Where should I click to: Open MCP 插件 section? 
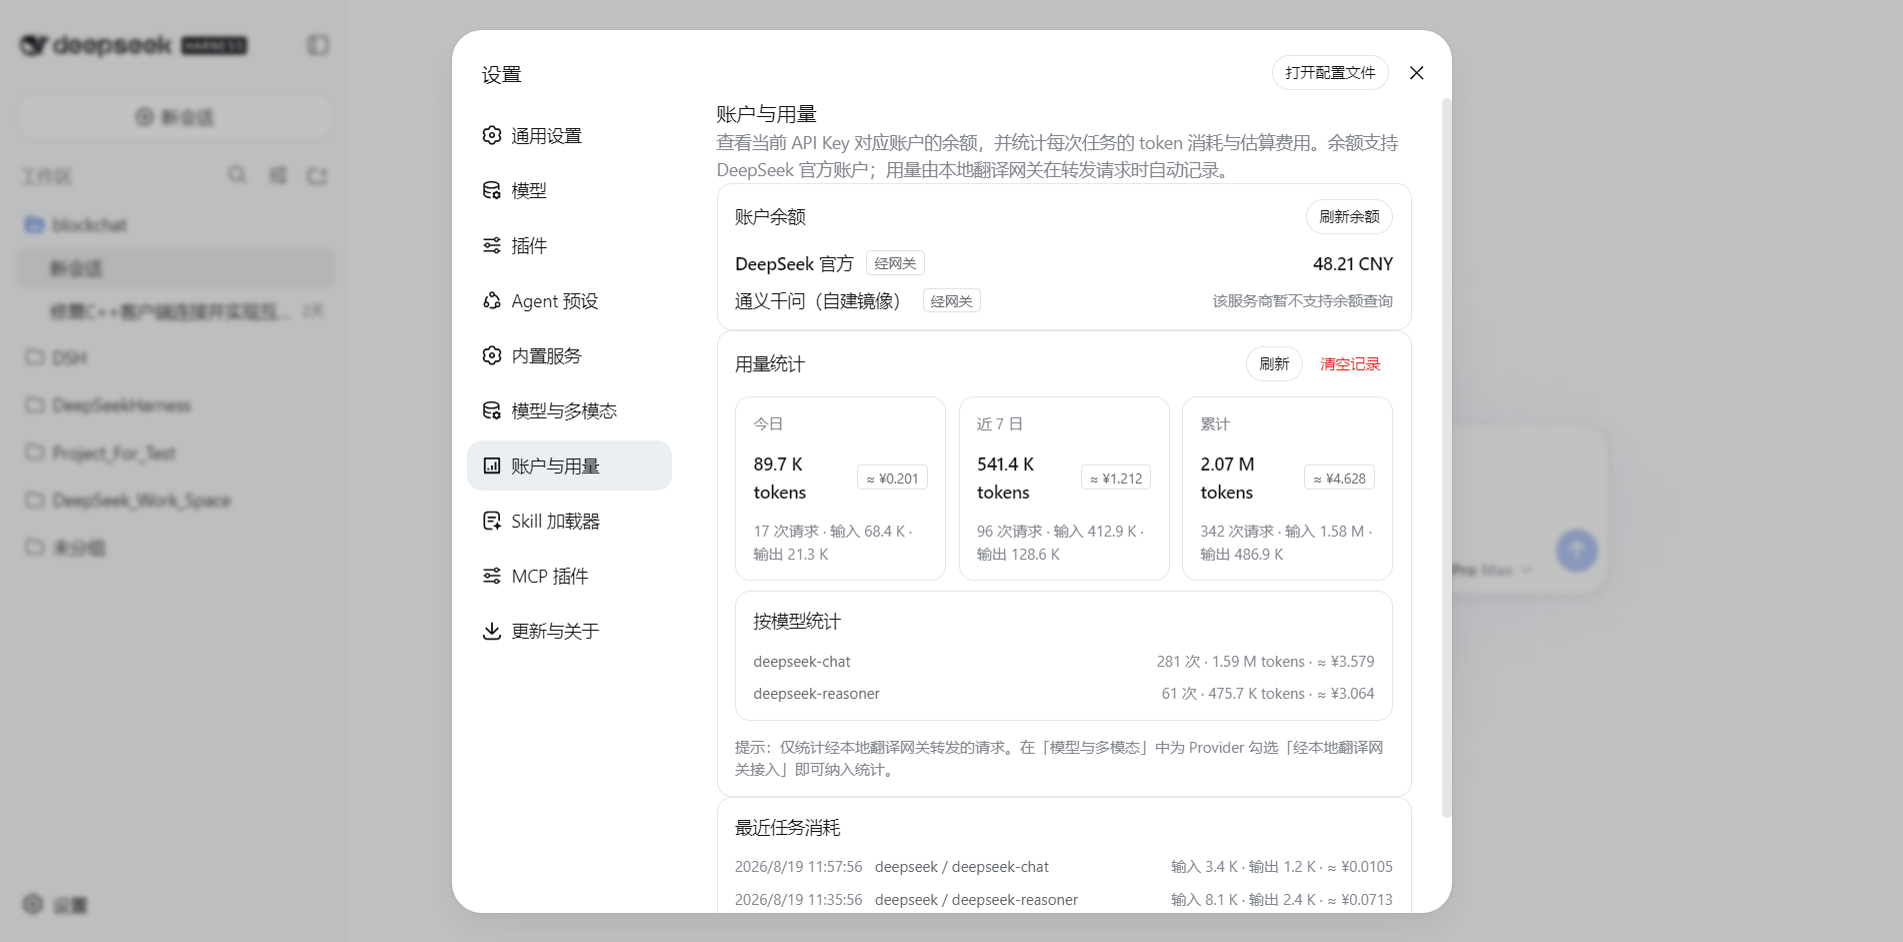[x=569, y=576]
